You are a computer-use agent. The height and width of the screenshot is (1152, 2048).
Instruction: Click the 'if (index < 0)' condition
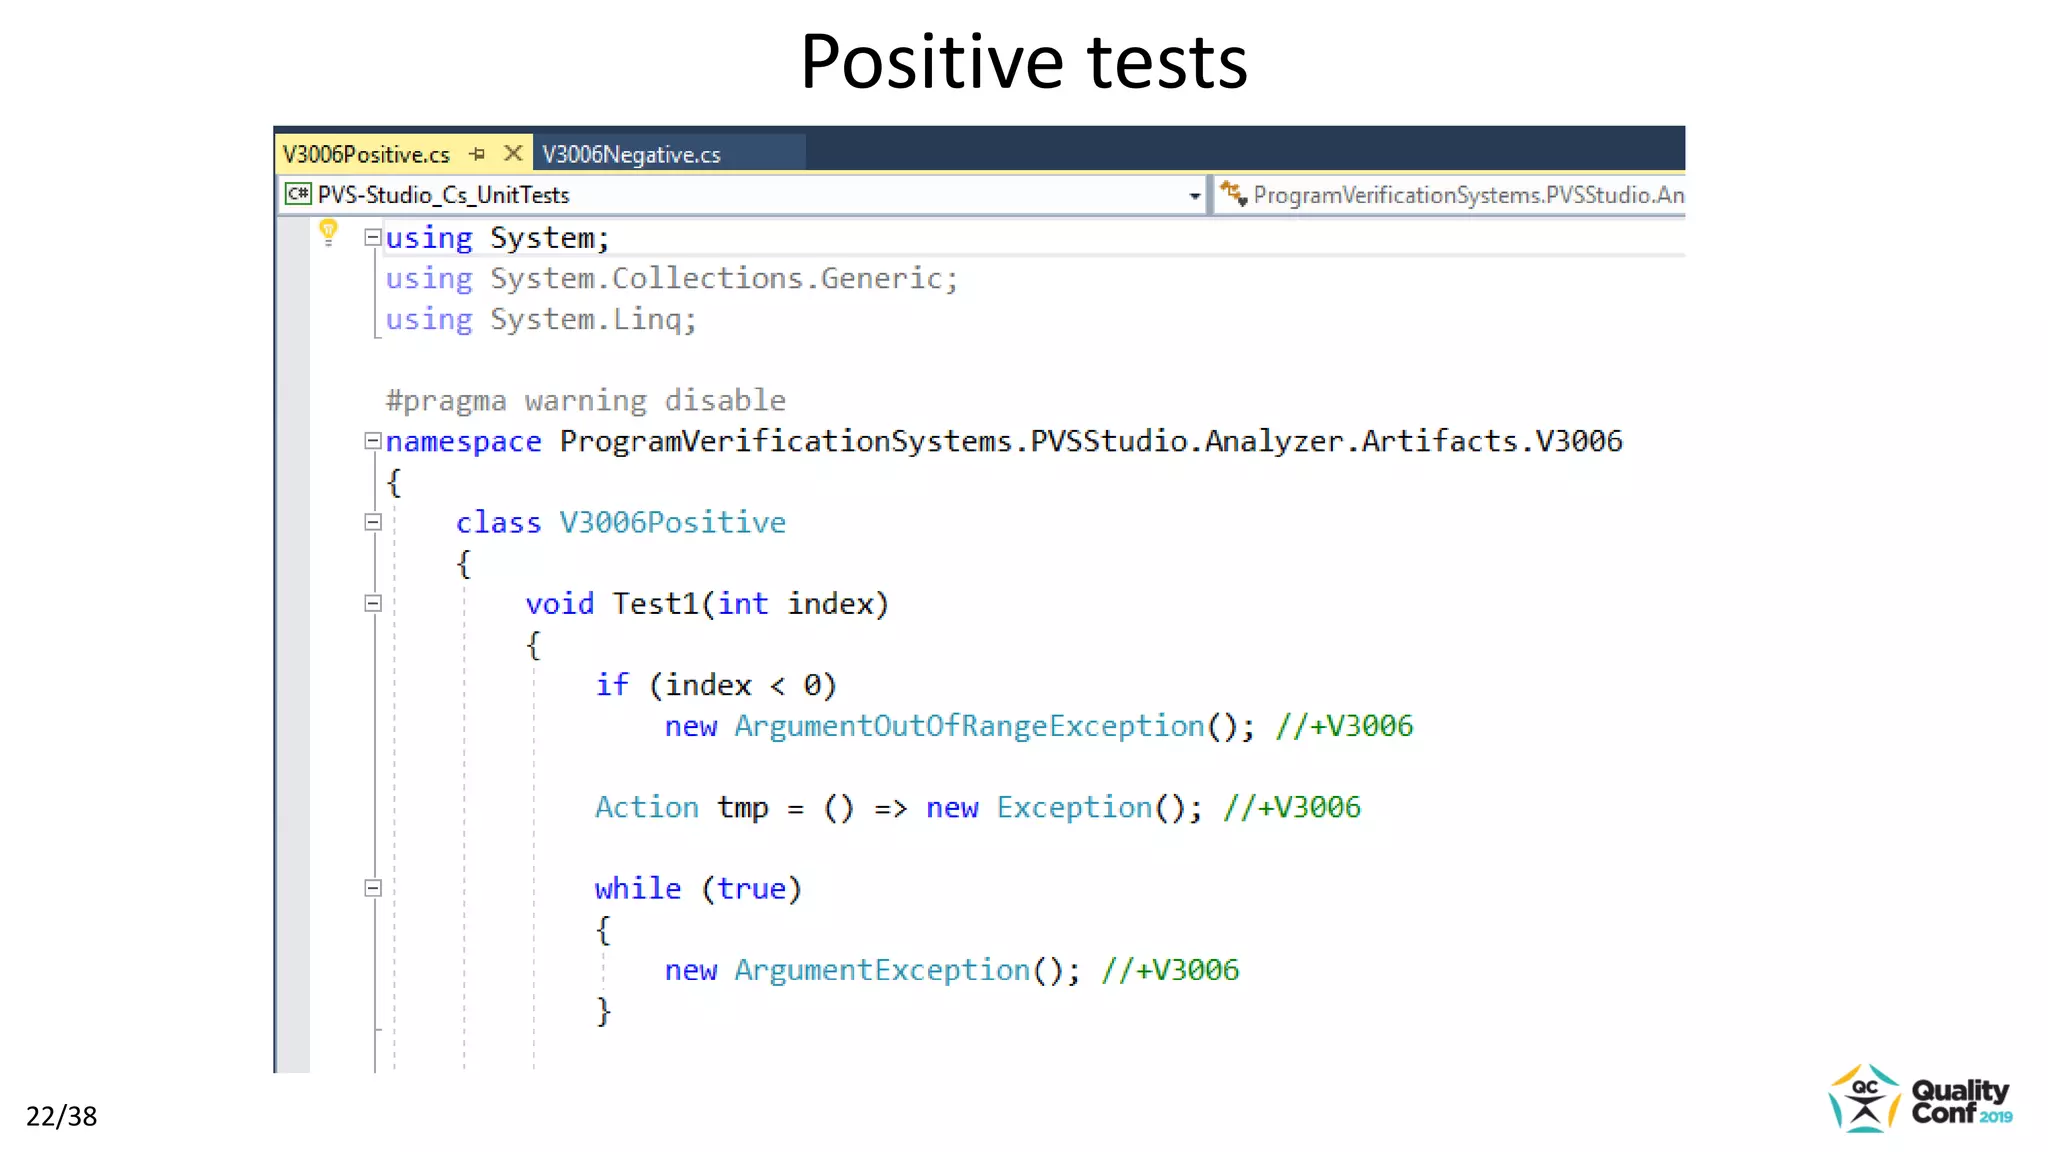(x=716, y=685)
